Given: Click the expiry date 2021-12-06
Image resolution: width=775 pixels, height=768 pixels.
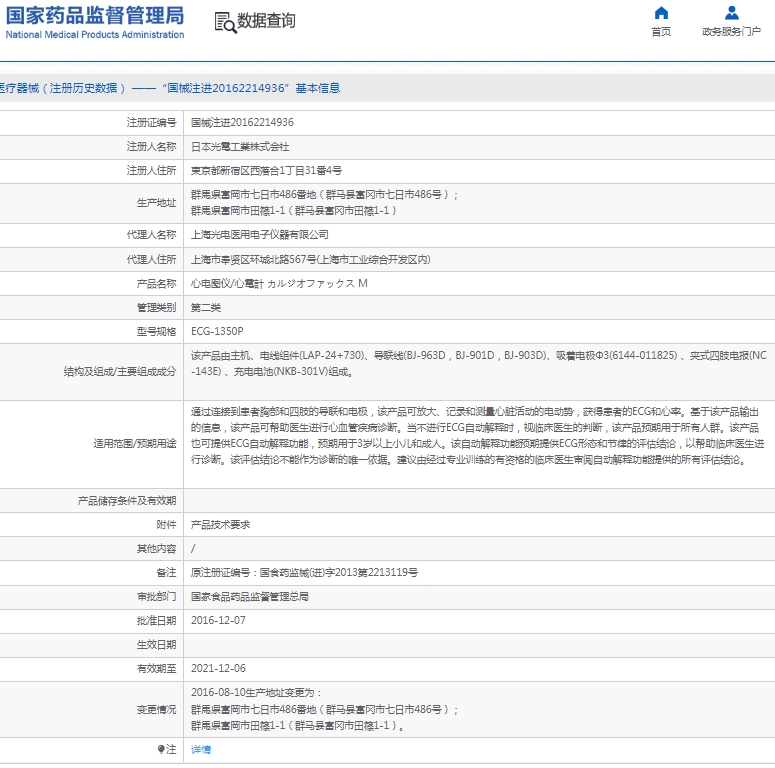Looking at the screenshot, I should (x=218, y=668).
